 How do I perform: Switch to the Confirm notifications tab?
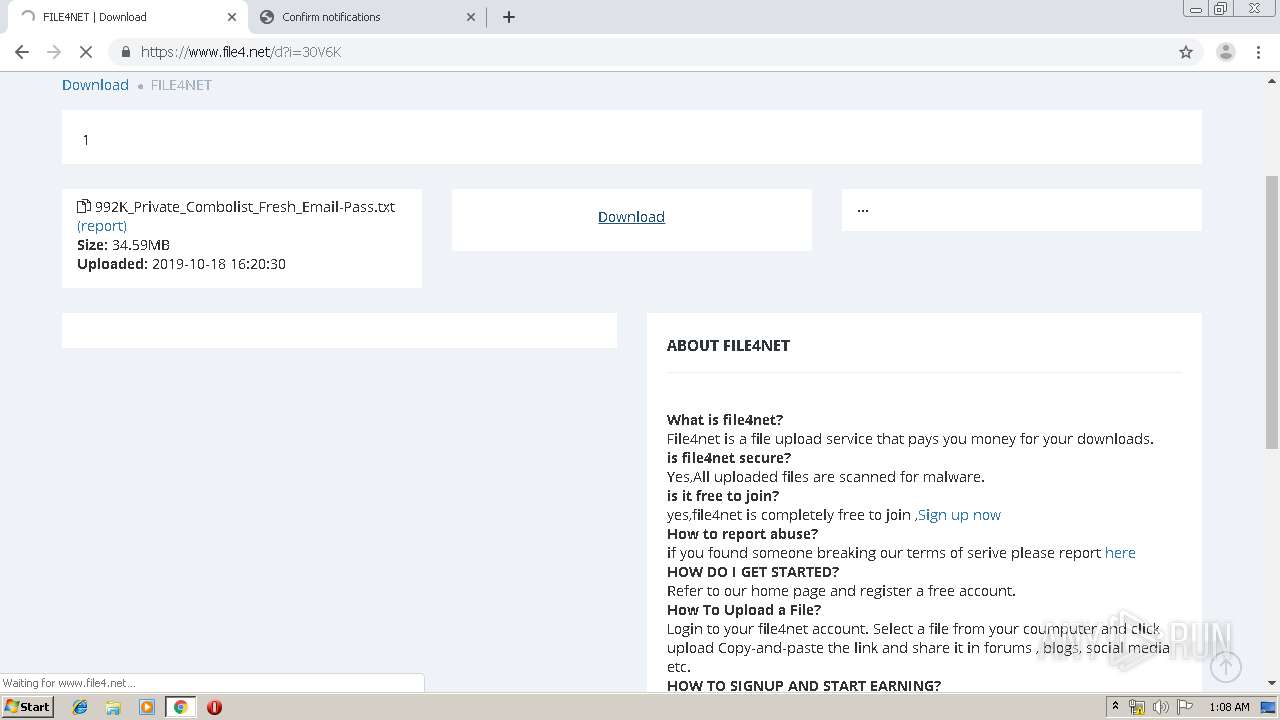coord(365,17)
